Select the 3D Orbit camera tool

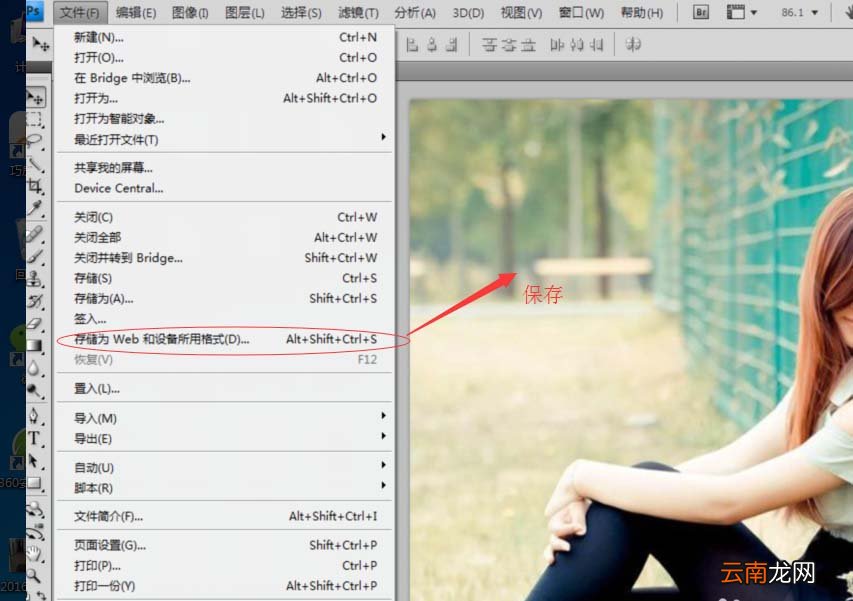(35, 531)
